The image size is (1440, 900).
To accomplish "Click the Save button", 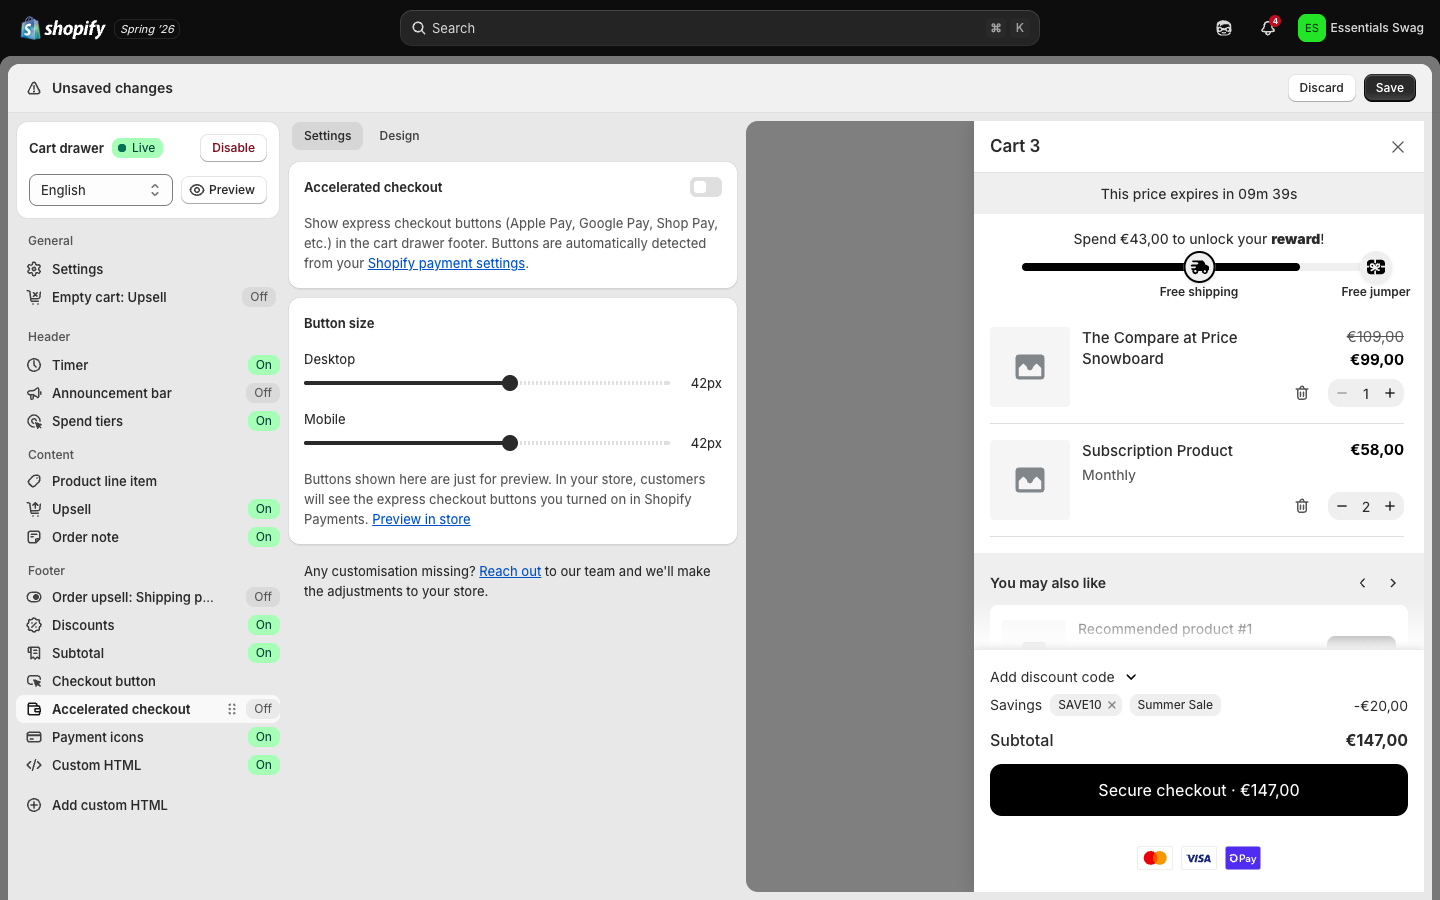I will click(1390, 88).
